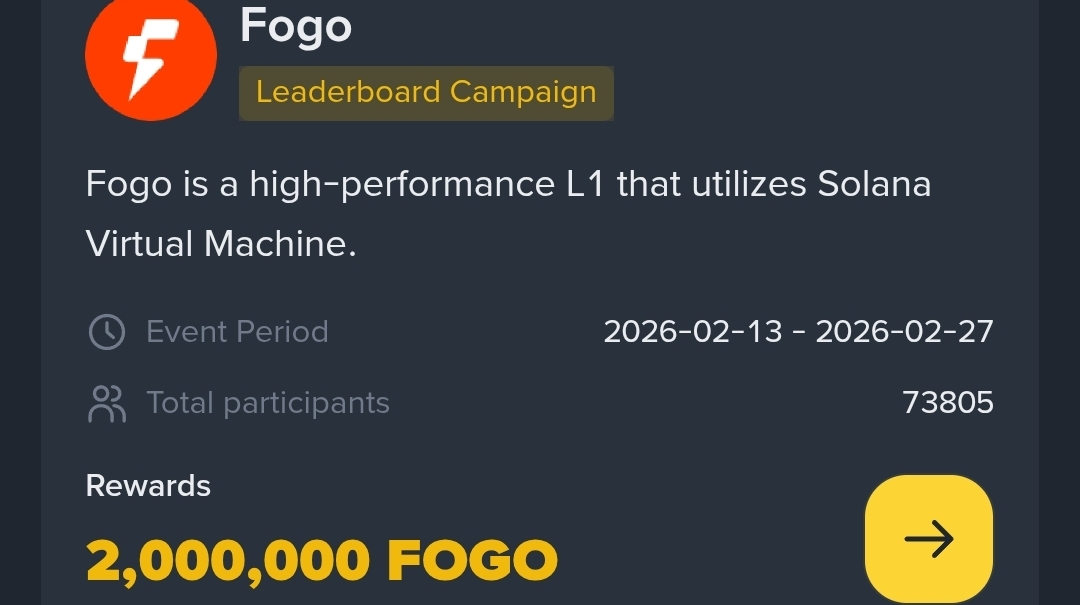Screen dimensions: 1080x605
Task: Click the end date 2026-02-27
Action: pyautogui.click(x=904, y=332)
